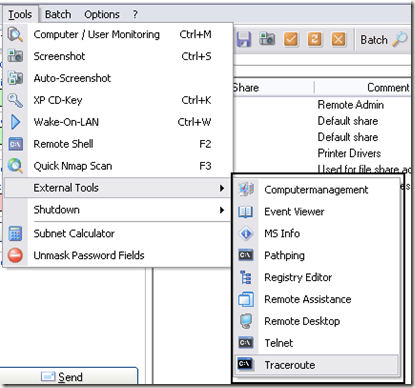
Task: Open Event Viewer from submenu
Action: coord(317,212)
